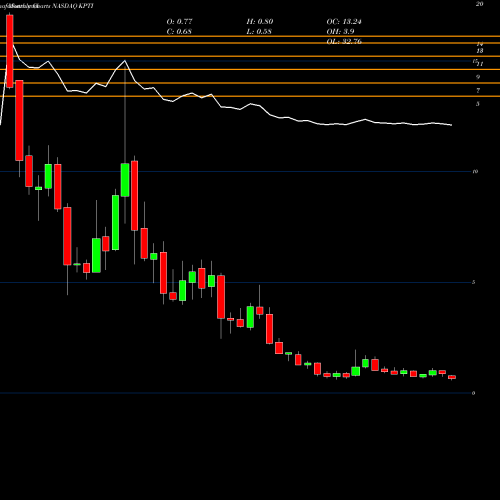Click the "OL: 32.76" reading

344,41
